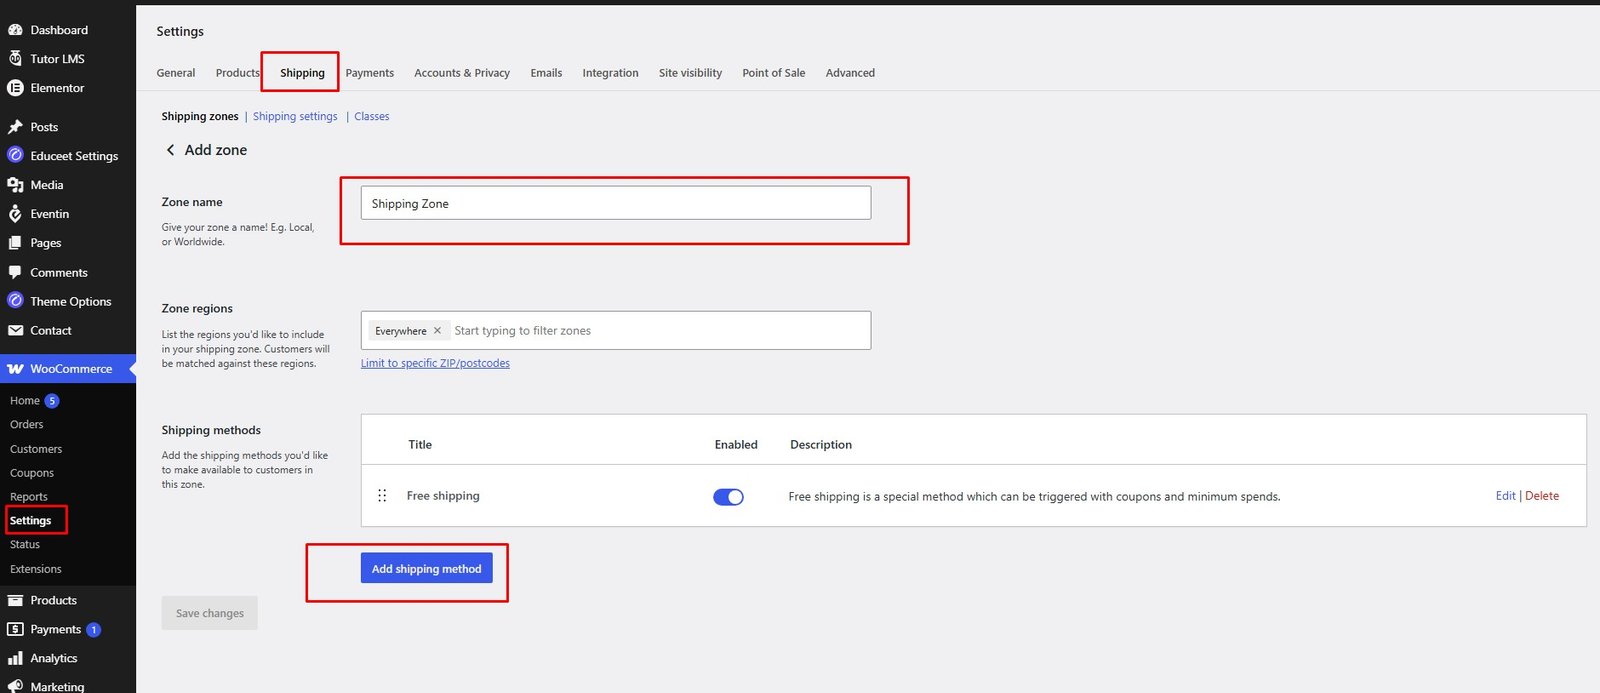Click the Posts pushpin icon
Viewport: 1600px width, 693px height.
[x=15, y=127]
